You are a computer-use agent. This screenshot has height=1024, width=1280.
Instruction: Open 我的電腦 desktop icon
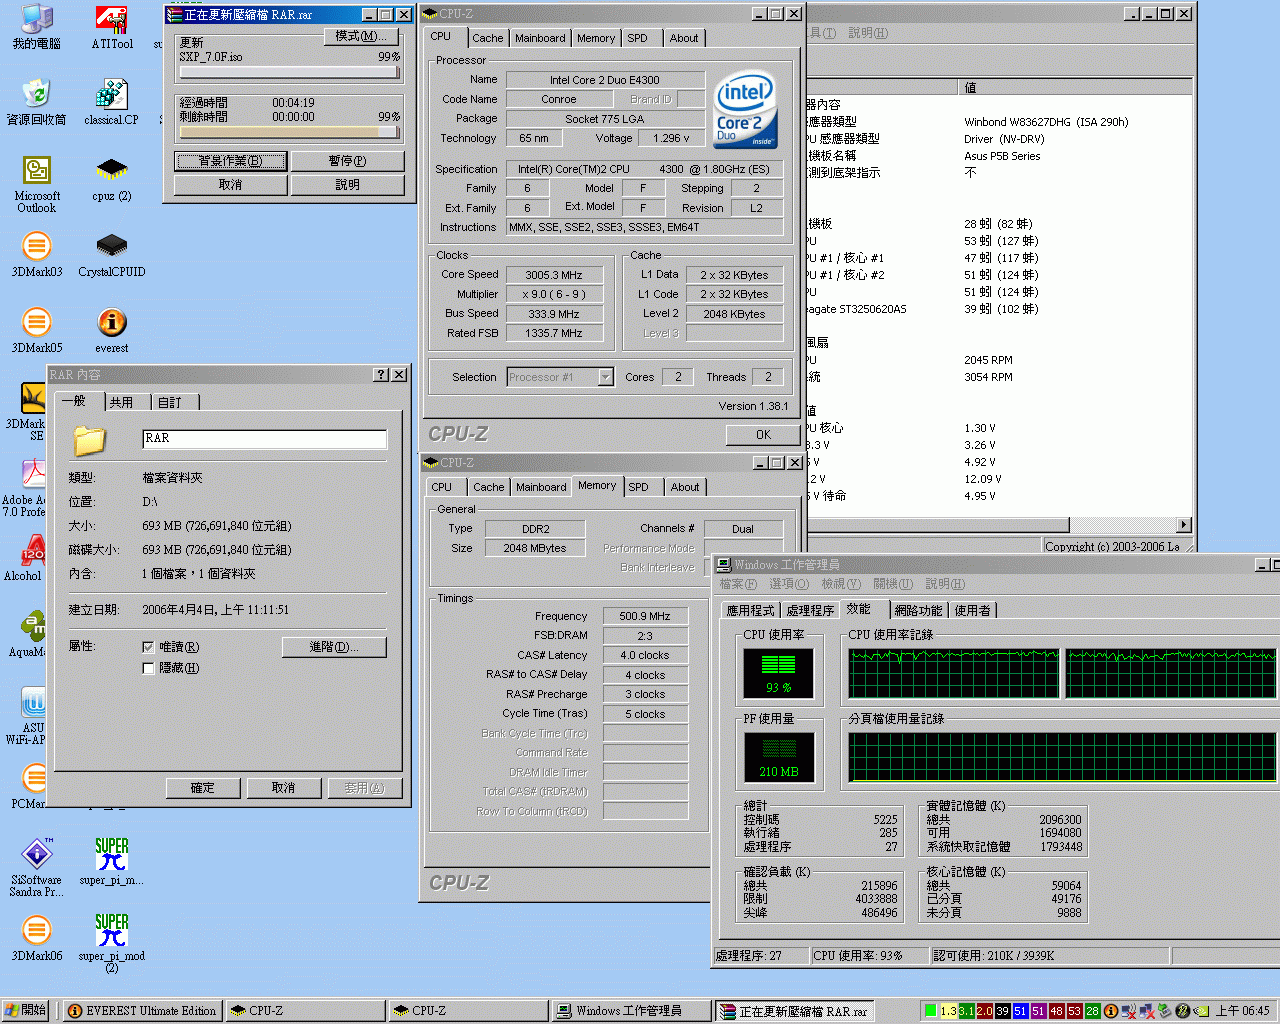point(36,27)
